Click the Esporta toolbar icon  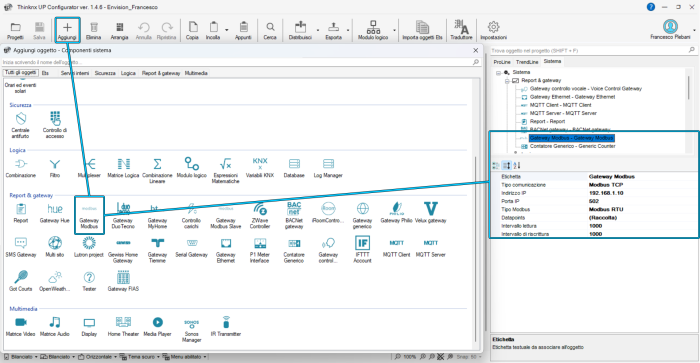tap(333, 30)
